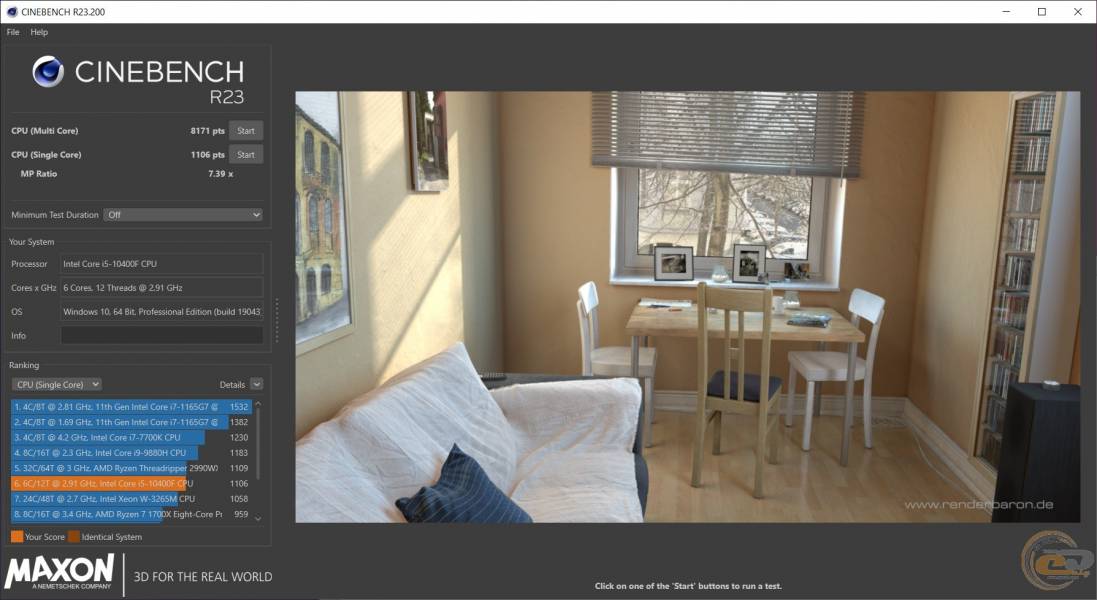Expand the ranking Details chevron
This screenshot has height=600, width=1097.
click(256, 384)
